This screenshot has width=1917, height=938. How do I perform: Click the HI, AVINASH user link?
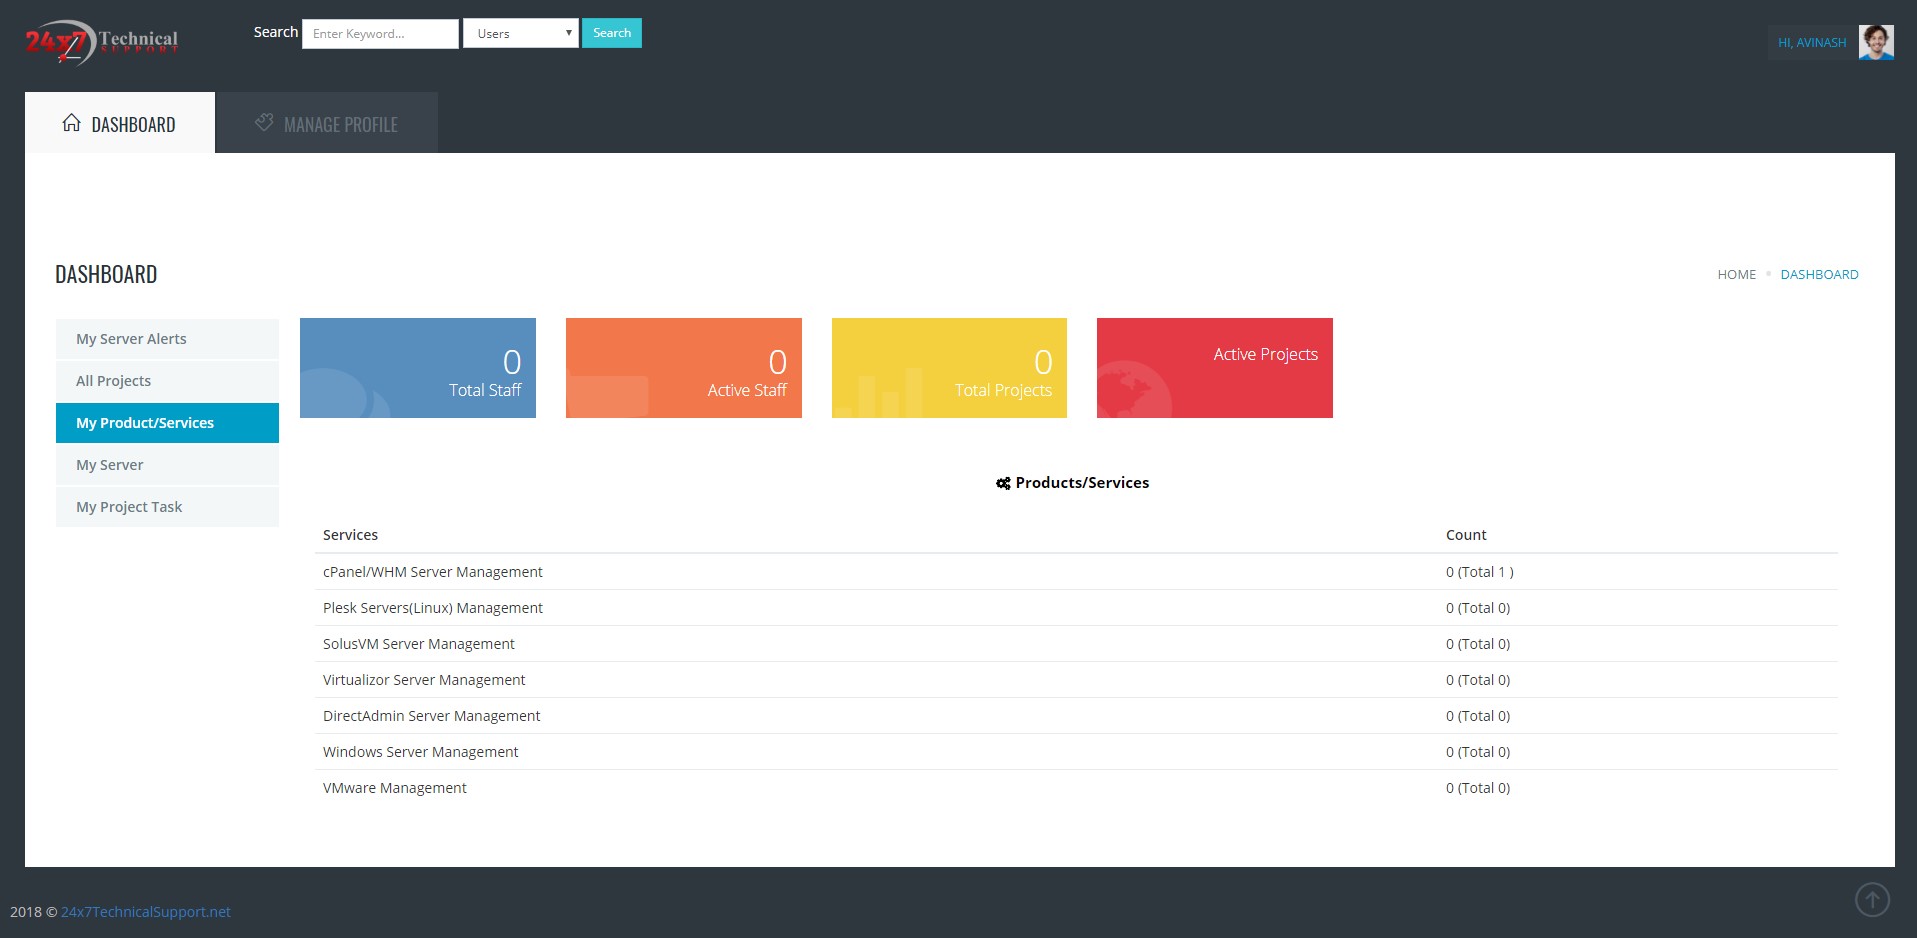point(1811,43)
